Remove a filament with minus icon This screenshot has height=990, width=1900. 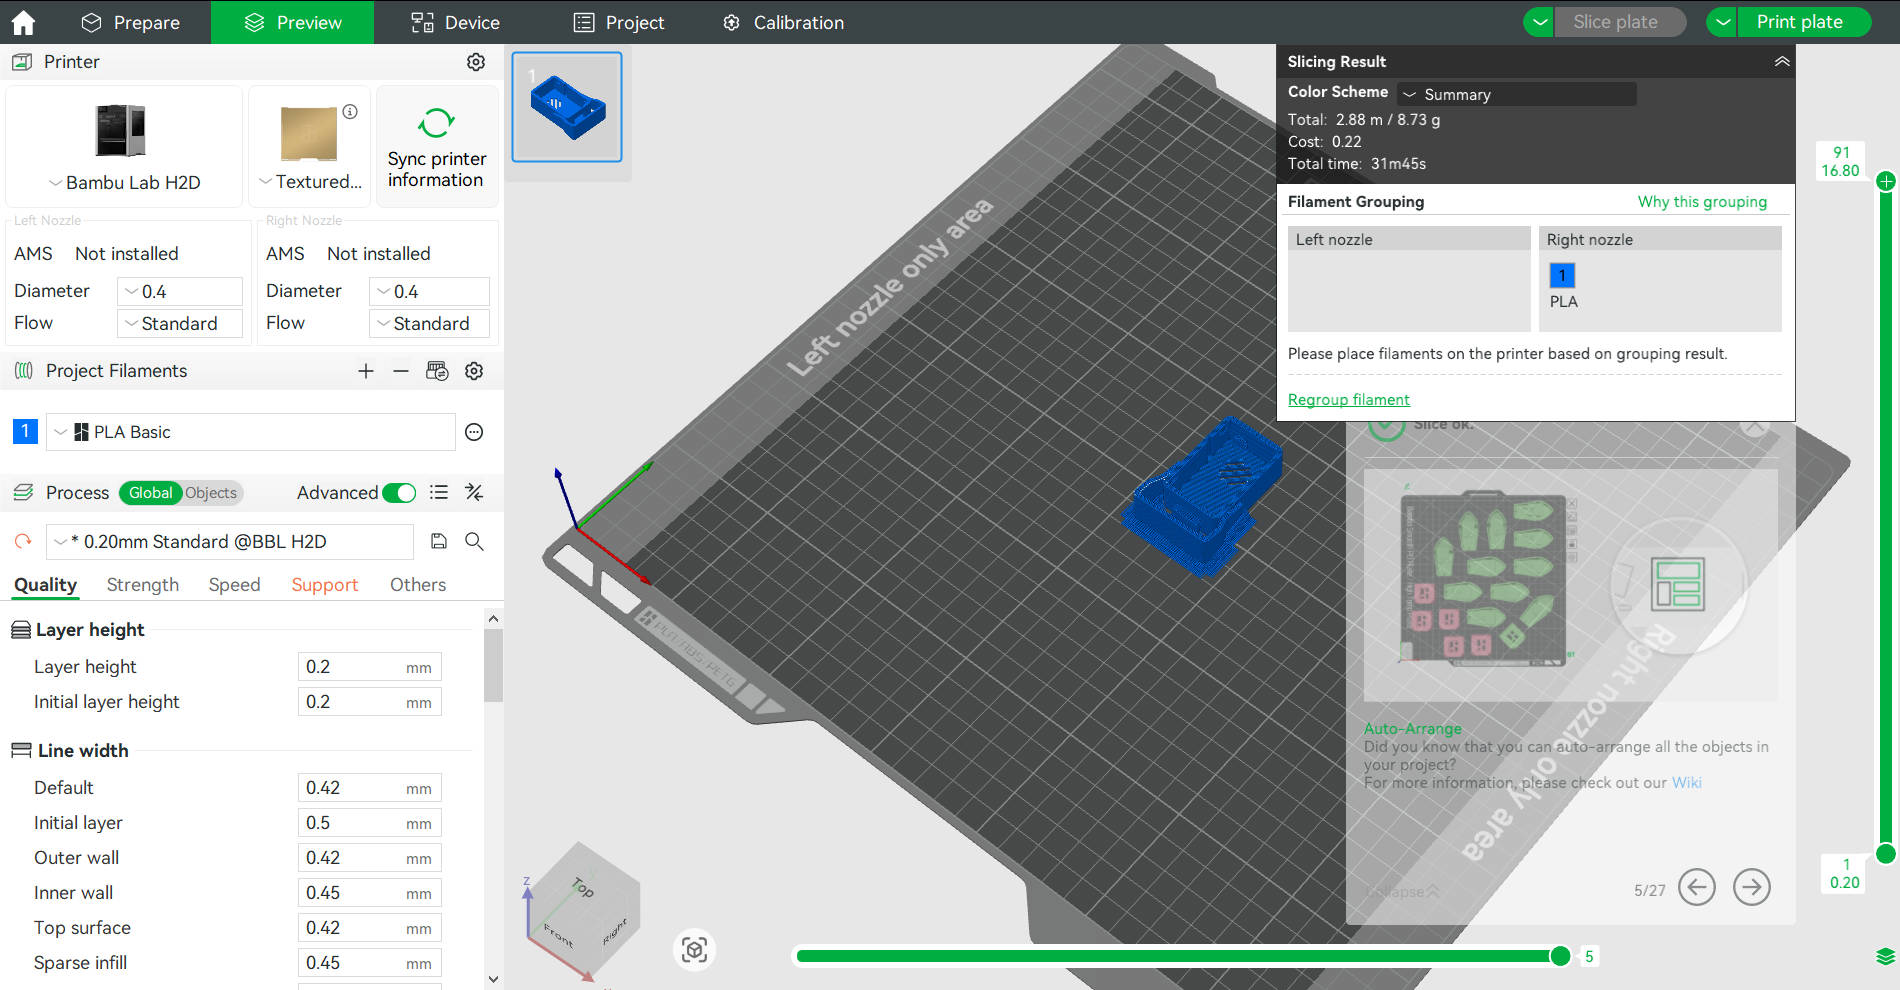[x=401, y=371]
